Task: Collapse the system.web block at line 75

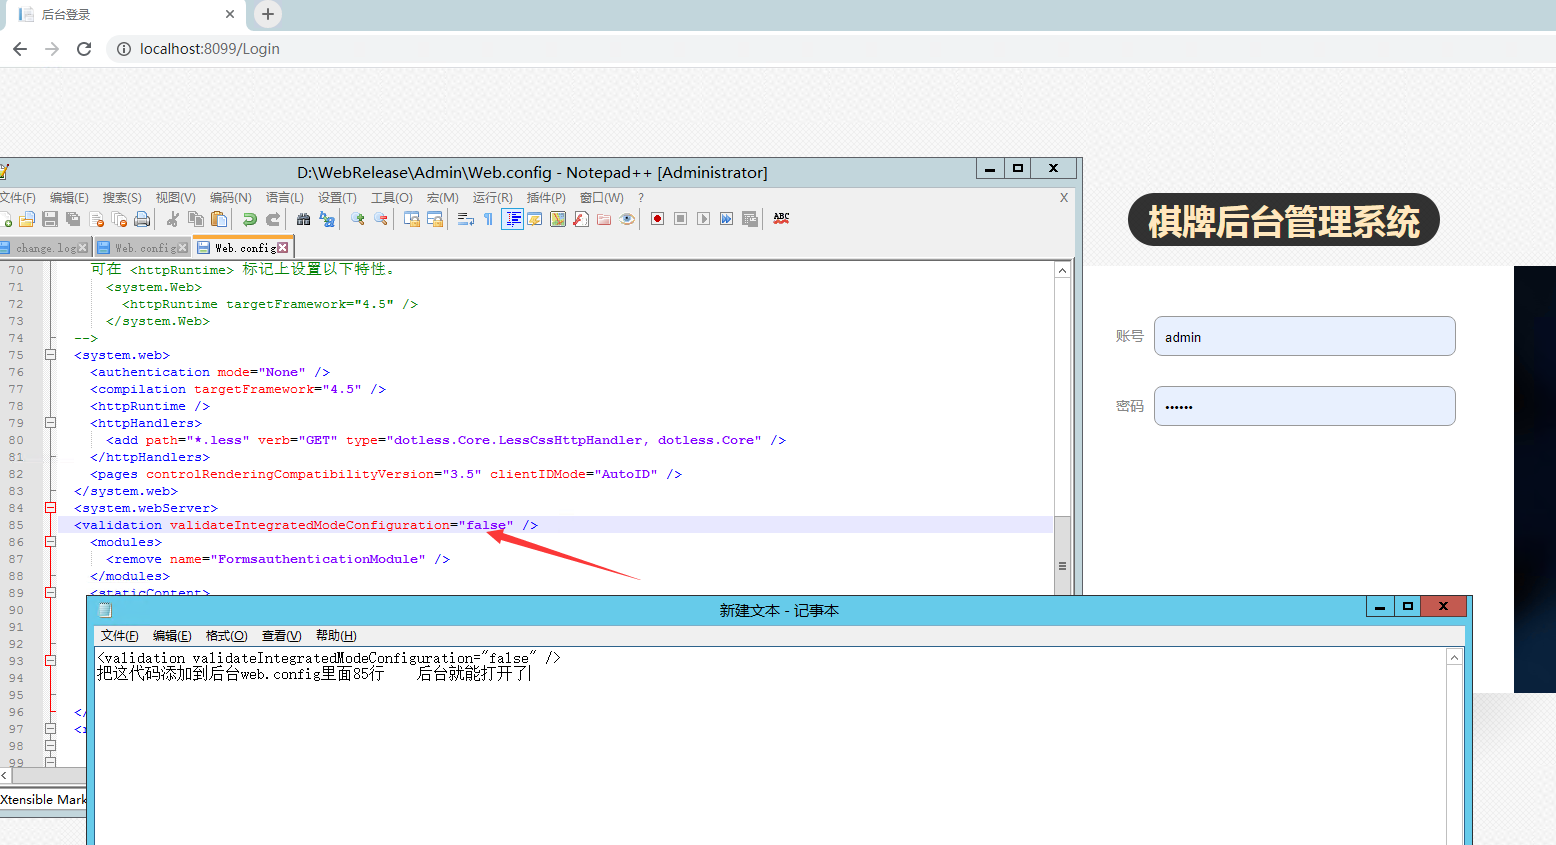Action: (x=50, y=355)
